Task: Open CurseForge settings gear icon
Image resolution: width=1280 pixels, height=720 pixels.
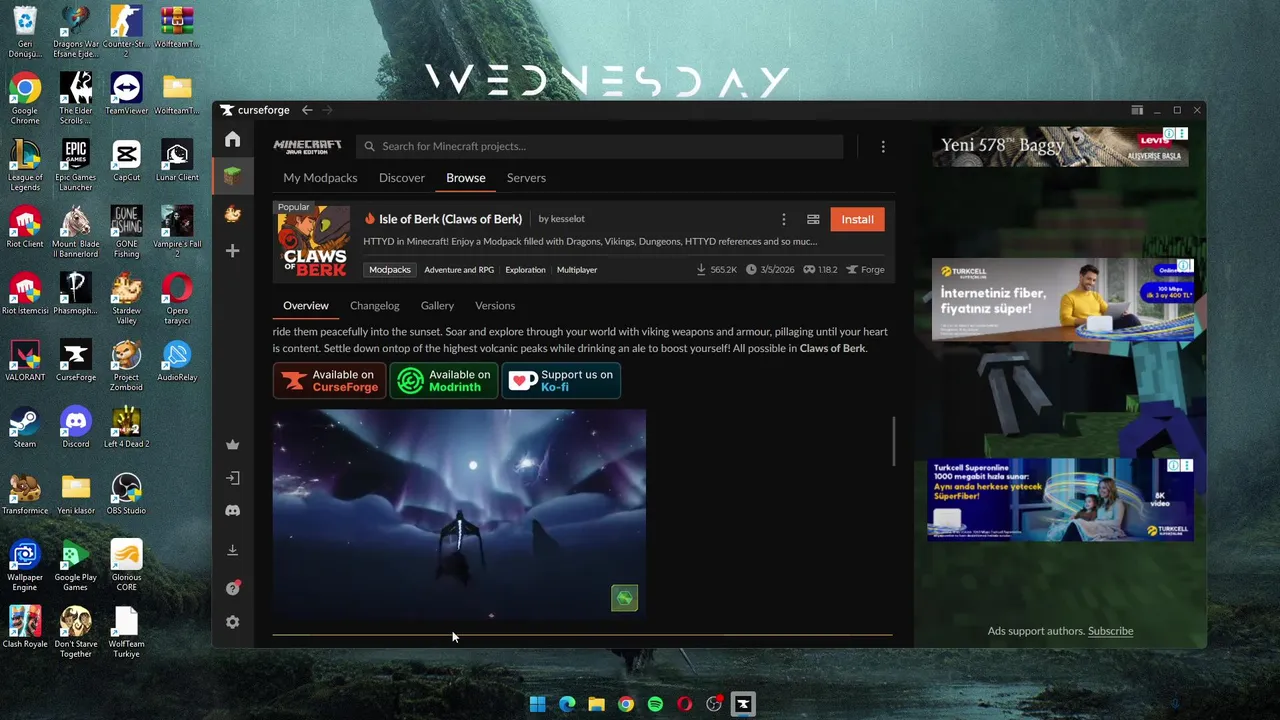Action: [232, 622]
